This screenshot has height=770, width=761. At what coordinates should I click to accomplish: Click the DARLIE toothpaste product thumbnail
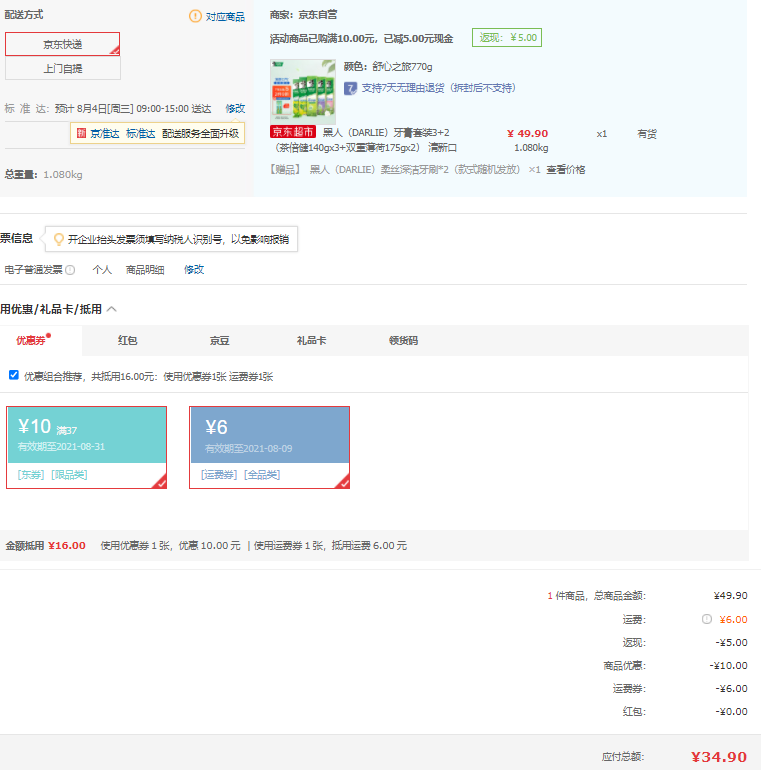303,91
